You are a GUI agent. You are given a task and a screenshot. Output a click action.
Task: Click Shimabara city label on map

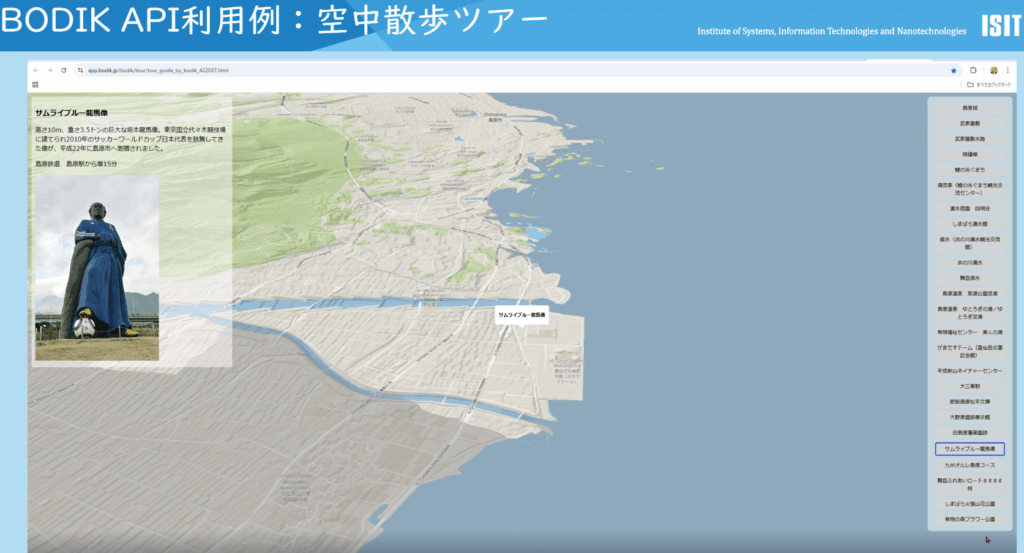click(495, 117)
